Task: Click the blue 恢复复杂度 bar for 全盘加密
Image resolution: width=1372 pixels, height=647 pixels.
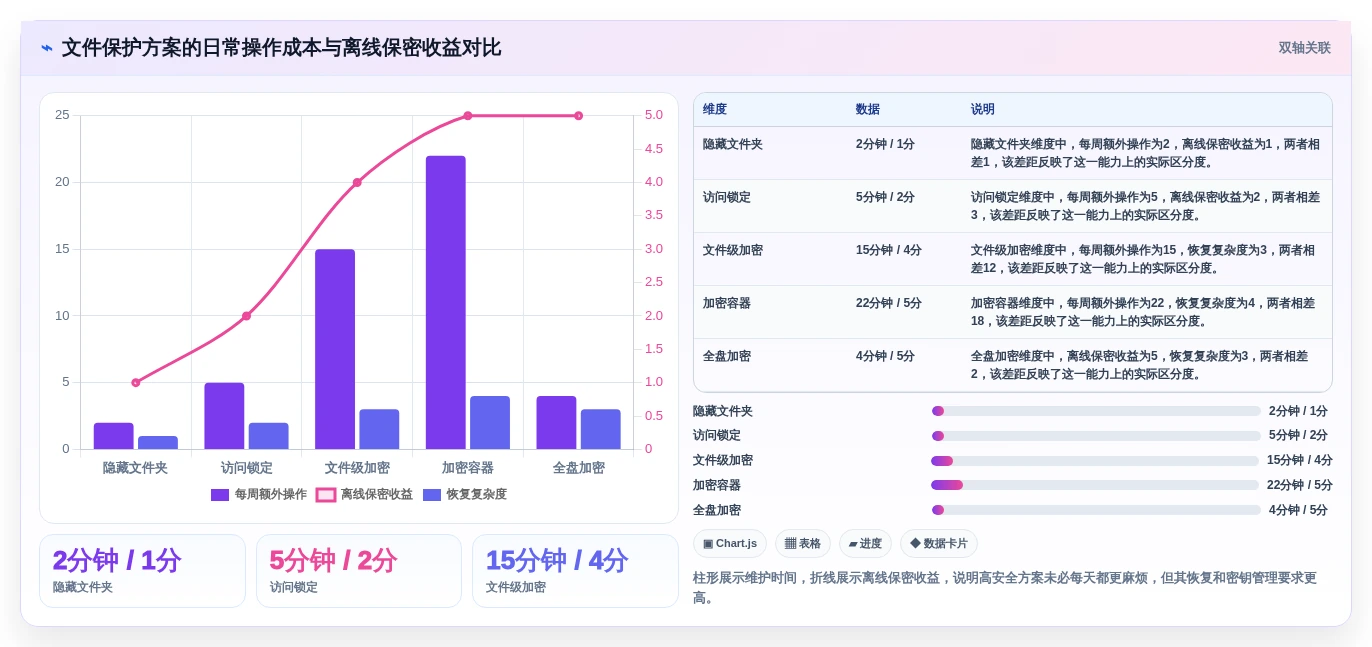Action: [601, 429]
